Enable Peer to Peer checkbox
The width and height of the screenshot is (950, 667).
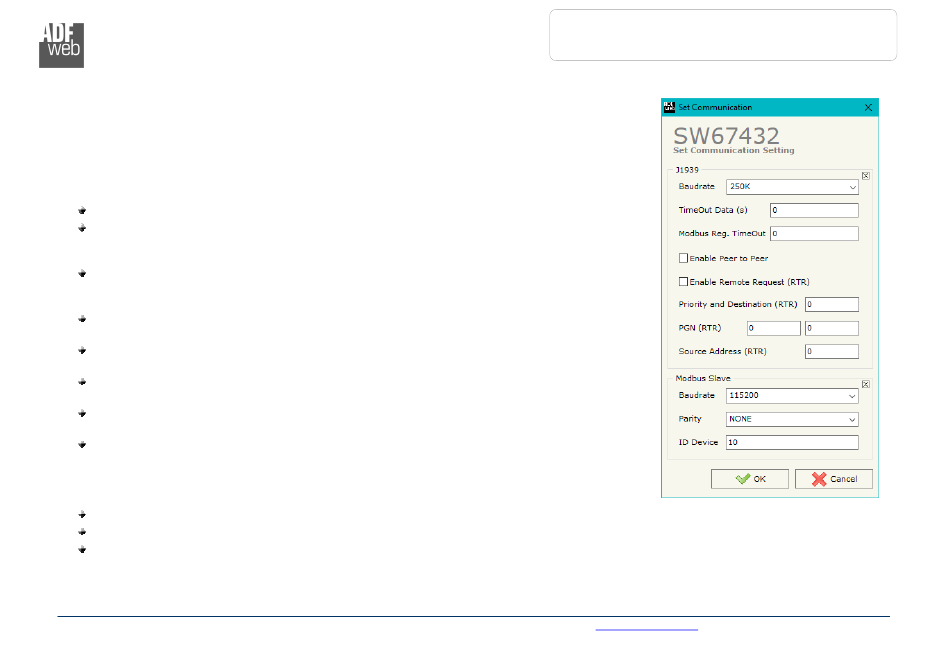[x=683, y=258]
